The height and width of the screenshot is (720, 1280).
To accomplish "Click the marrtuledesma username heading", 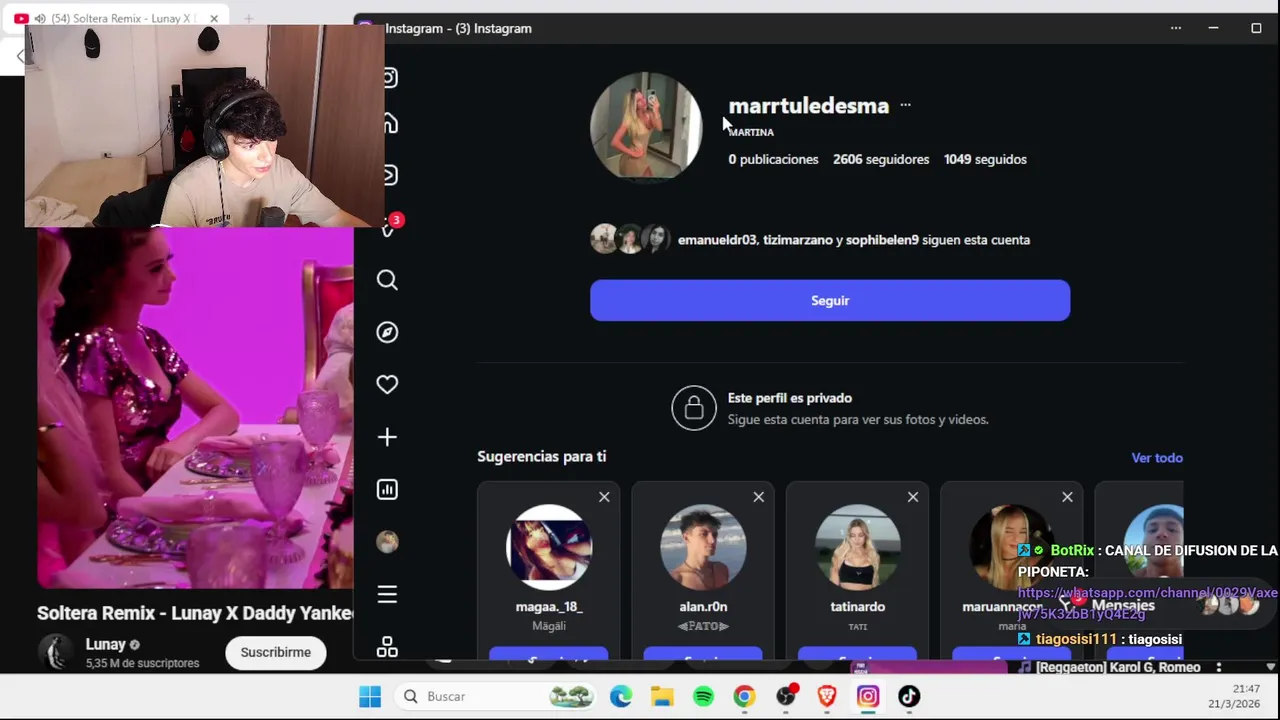I will (808, 106).
